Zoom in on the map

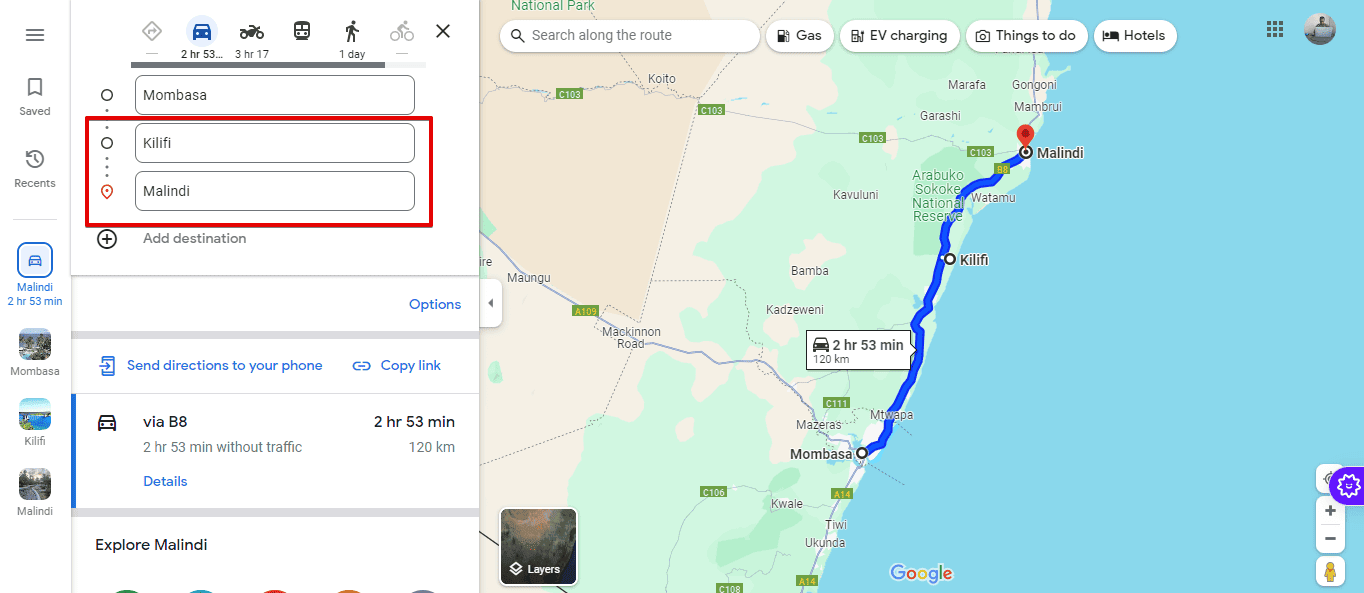(1330, 510)
